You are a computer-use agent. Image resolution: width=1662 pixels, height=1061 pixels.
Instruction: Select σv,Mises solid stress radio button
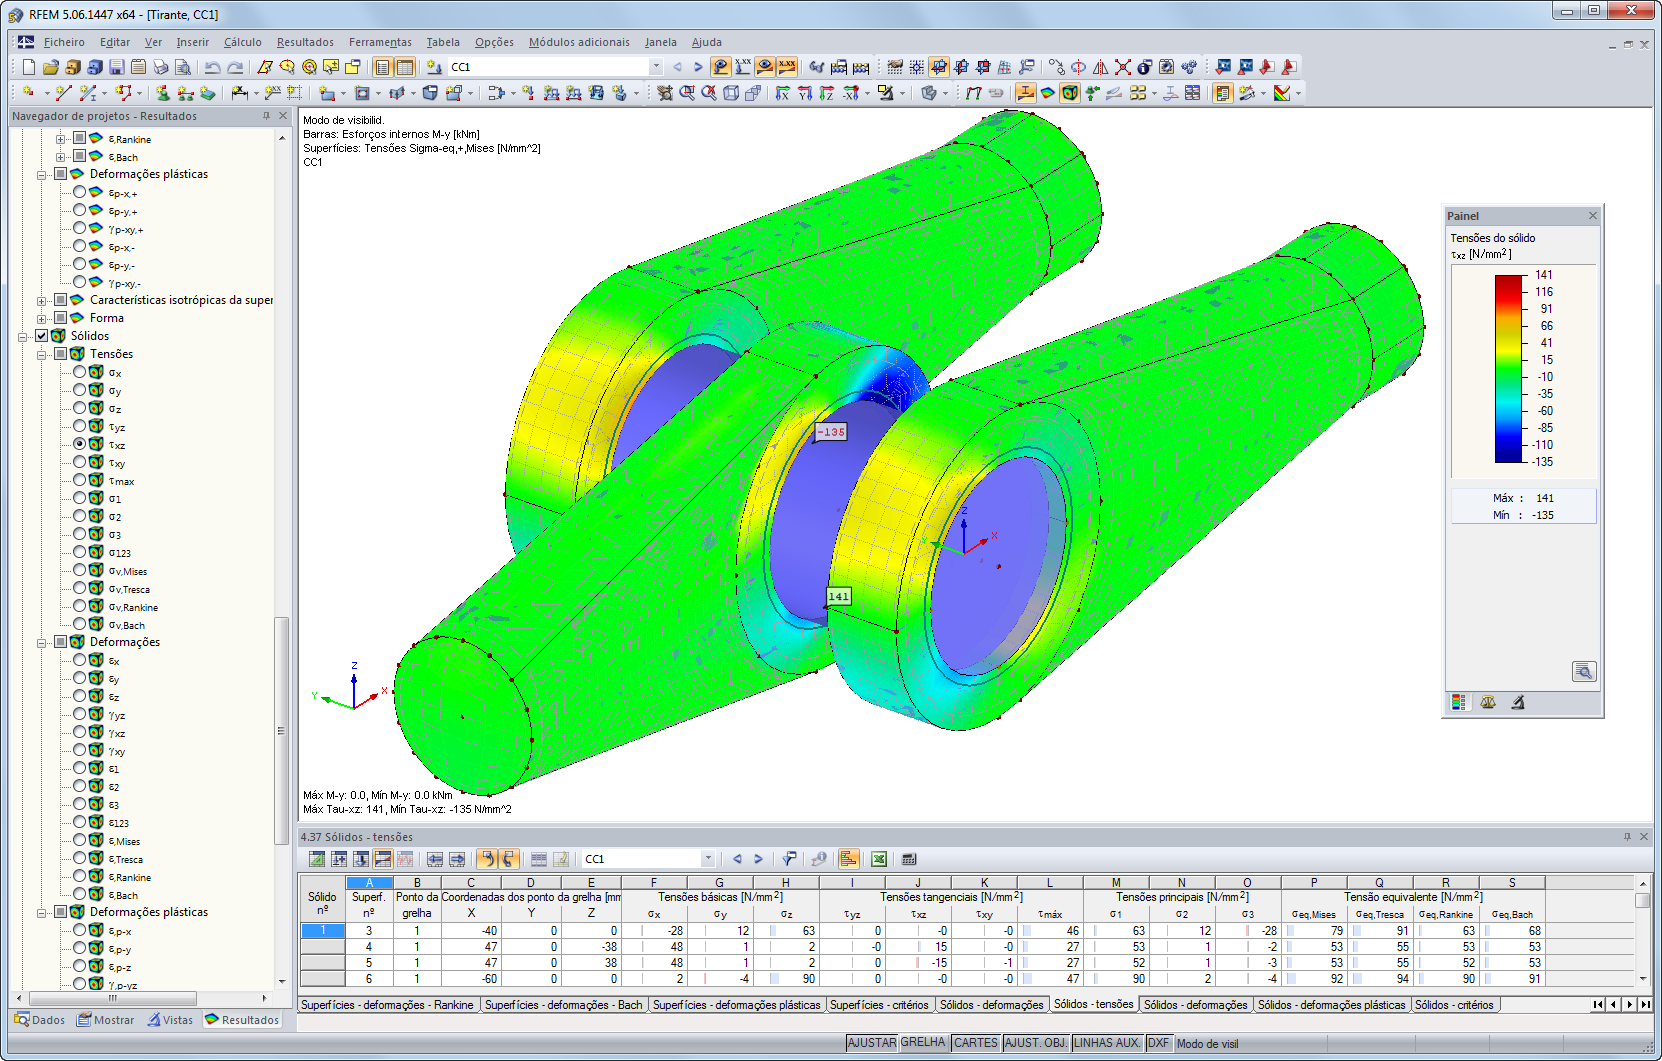coord(80,570)
